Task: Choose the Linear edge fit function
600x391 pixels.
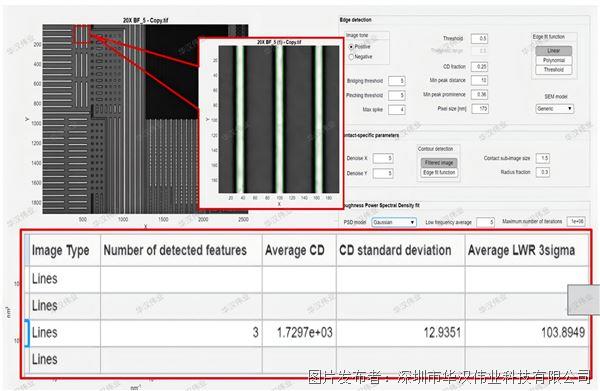Action: tap(553, 51)
